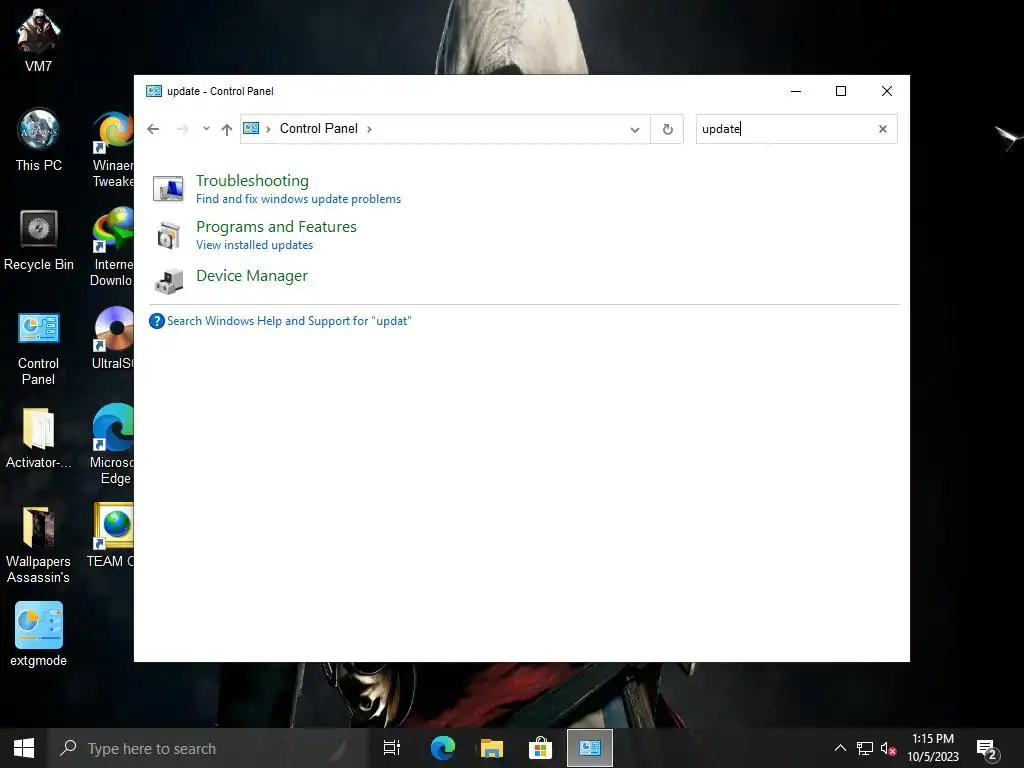The width and height of the screenshot is (1024, 768).
Task: Click the forward navigation arrow
Action: tap(182, 129)
